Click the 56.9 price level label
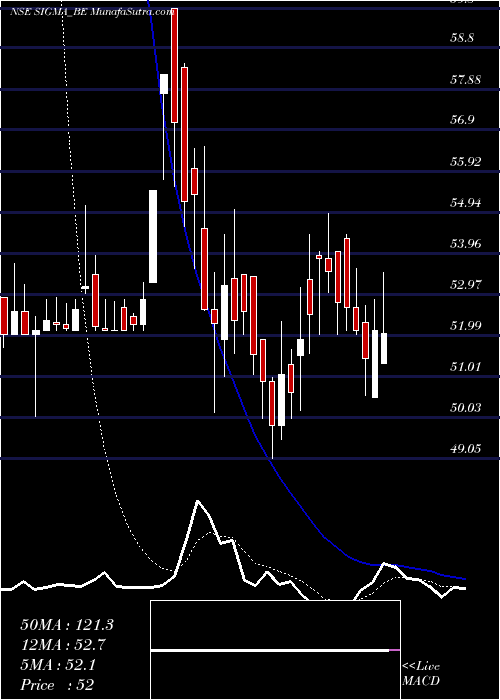 click(x=462, y=120)
